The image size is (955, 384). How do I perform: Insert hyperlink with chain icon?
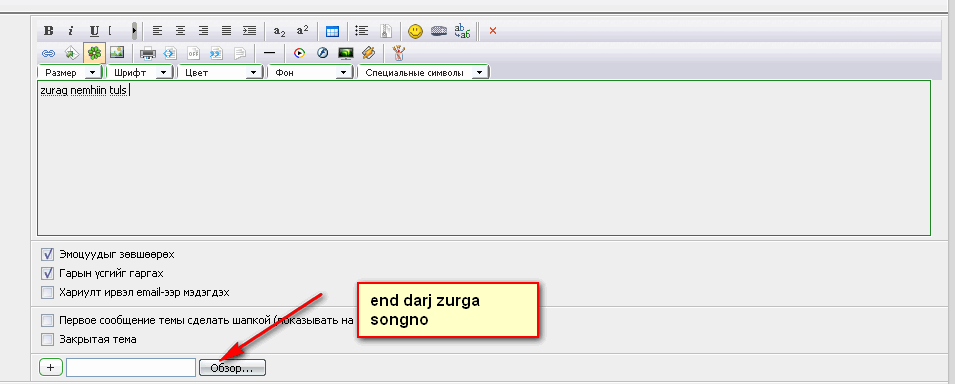pyautogui.click(x=48, y=53)
